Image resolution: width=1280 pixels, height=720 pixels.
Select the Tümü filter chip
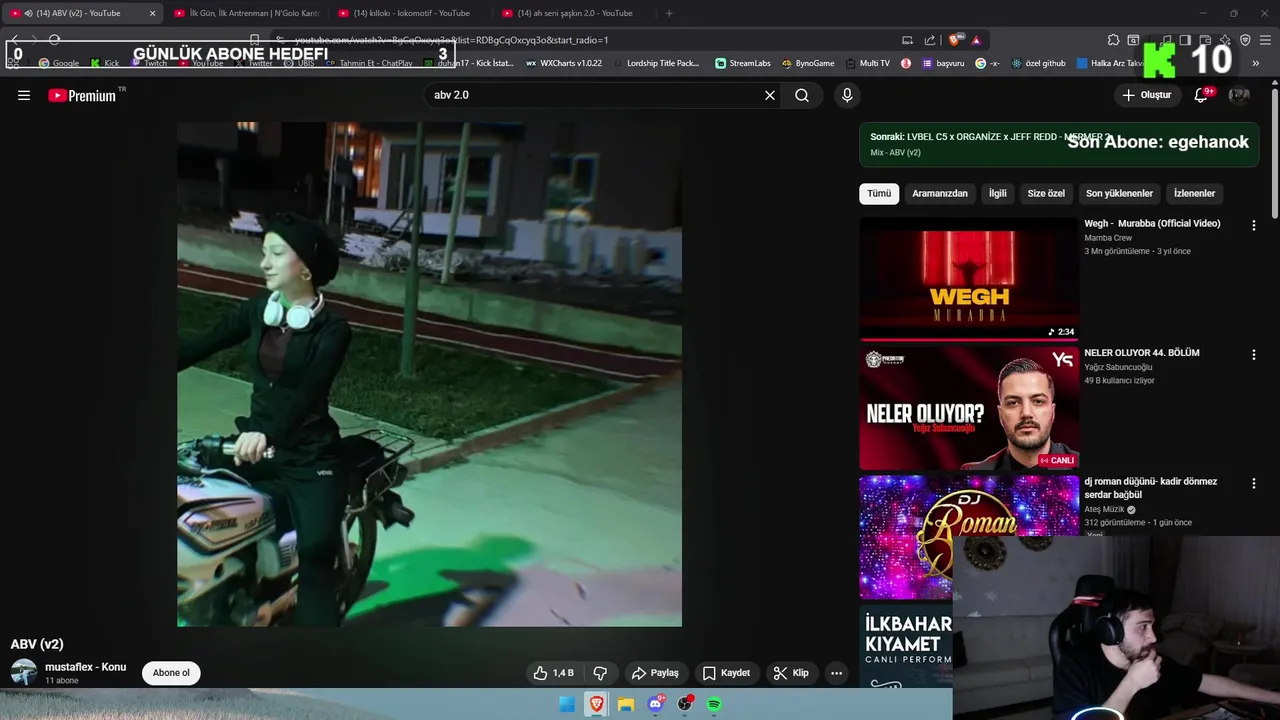click(x=879, y=193)
